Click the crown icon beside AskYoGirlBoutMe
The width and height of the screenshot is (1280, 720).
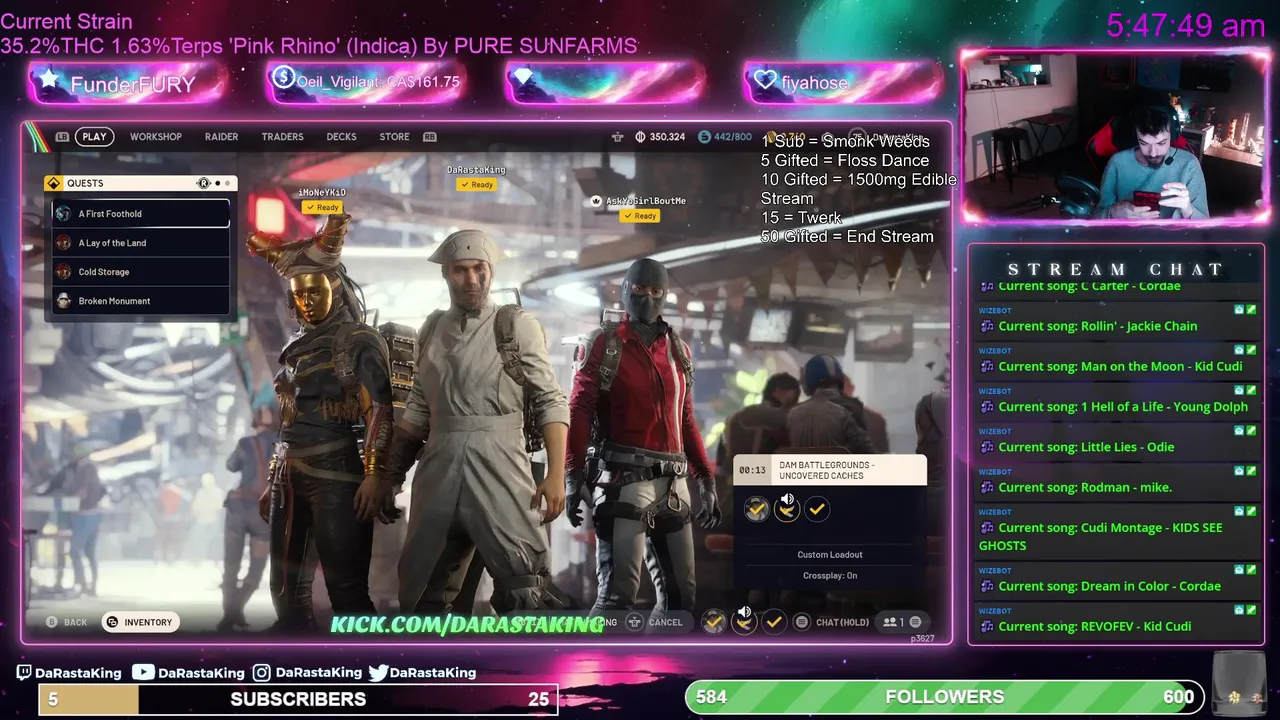tap(596, 201)
